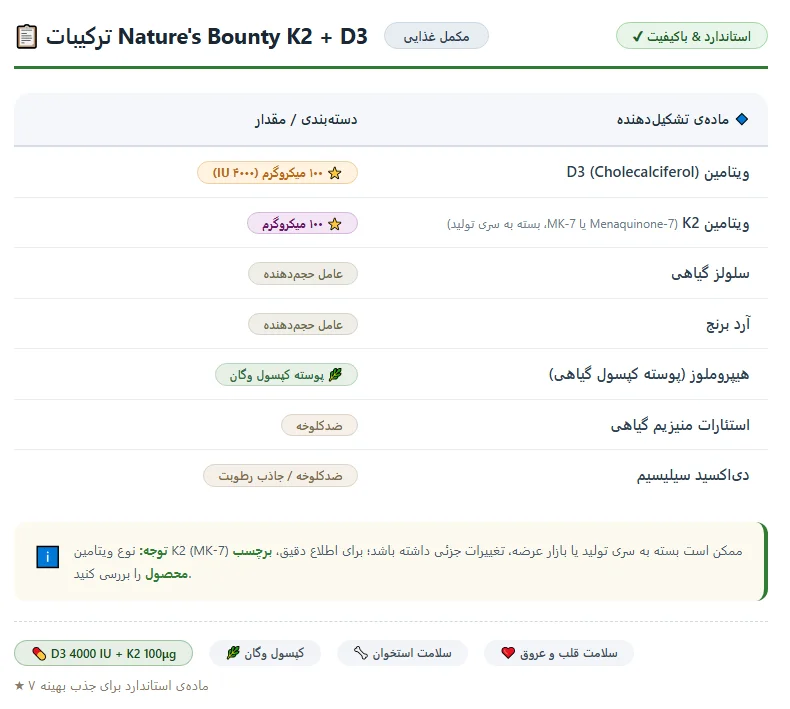Viewport: 790px width, 709px height.
Task: Select the سلامت استخوان tag
Action: [x=403, y=653]
